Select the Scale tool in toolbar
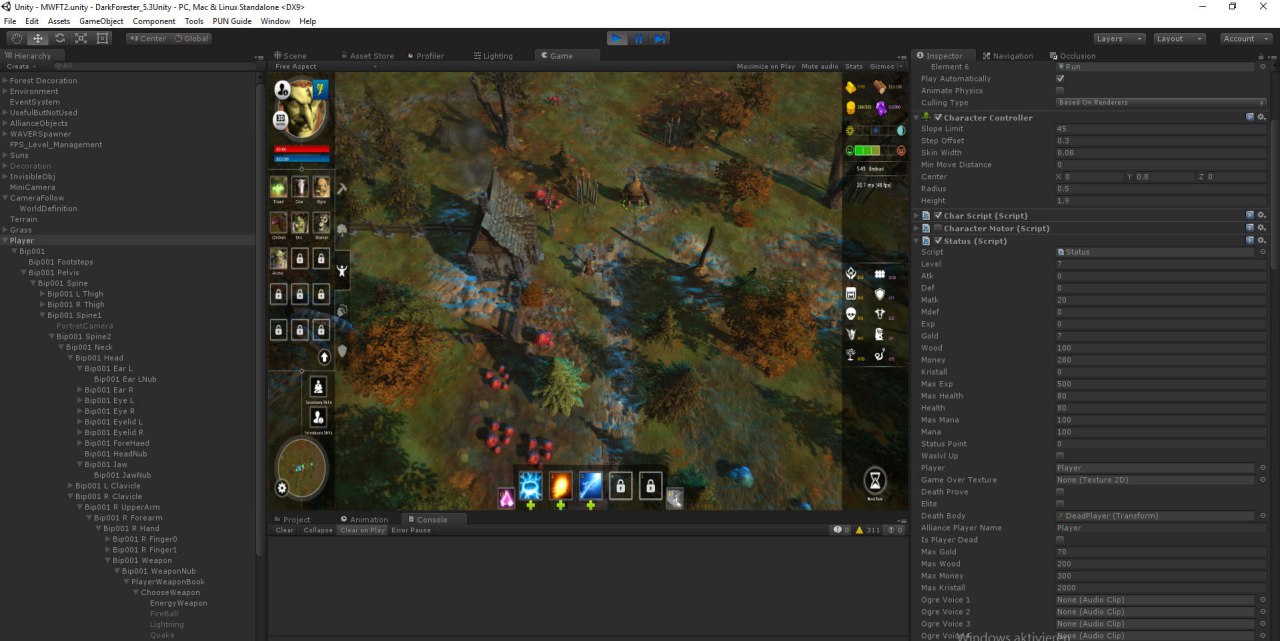The width and height of the screenshot is (1280, 641). point(81,38)
